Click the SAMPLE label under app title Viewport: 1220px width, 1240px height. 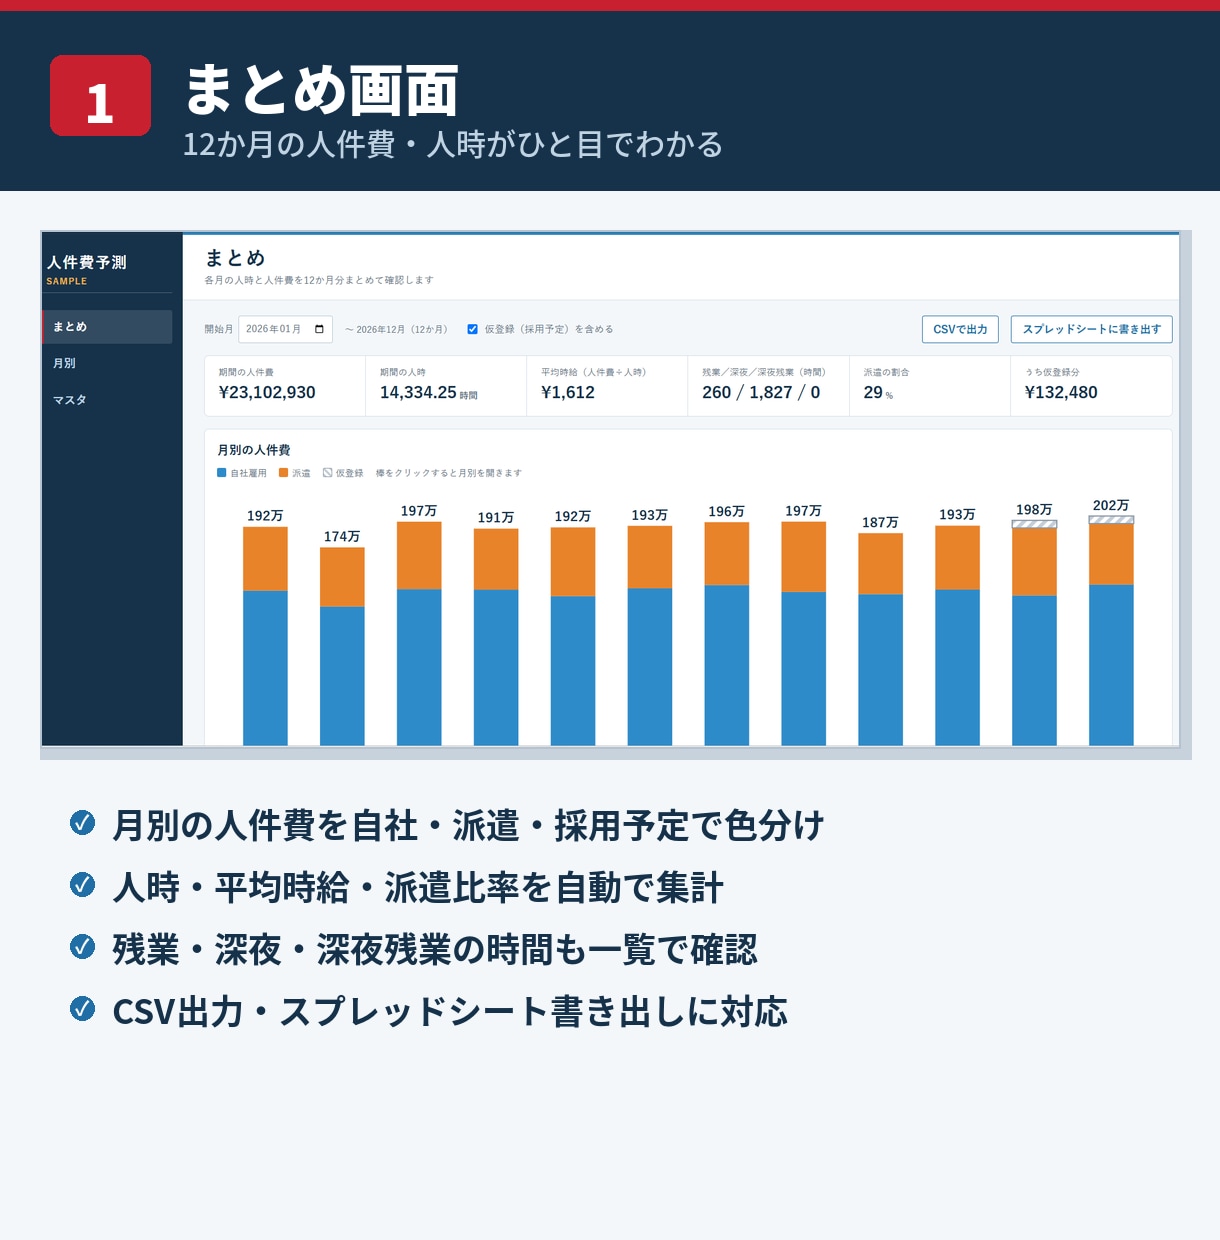click(67, 282)
